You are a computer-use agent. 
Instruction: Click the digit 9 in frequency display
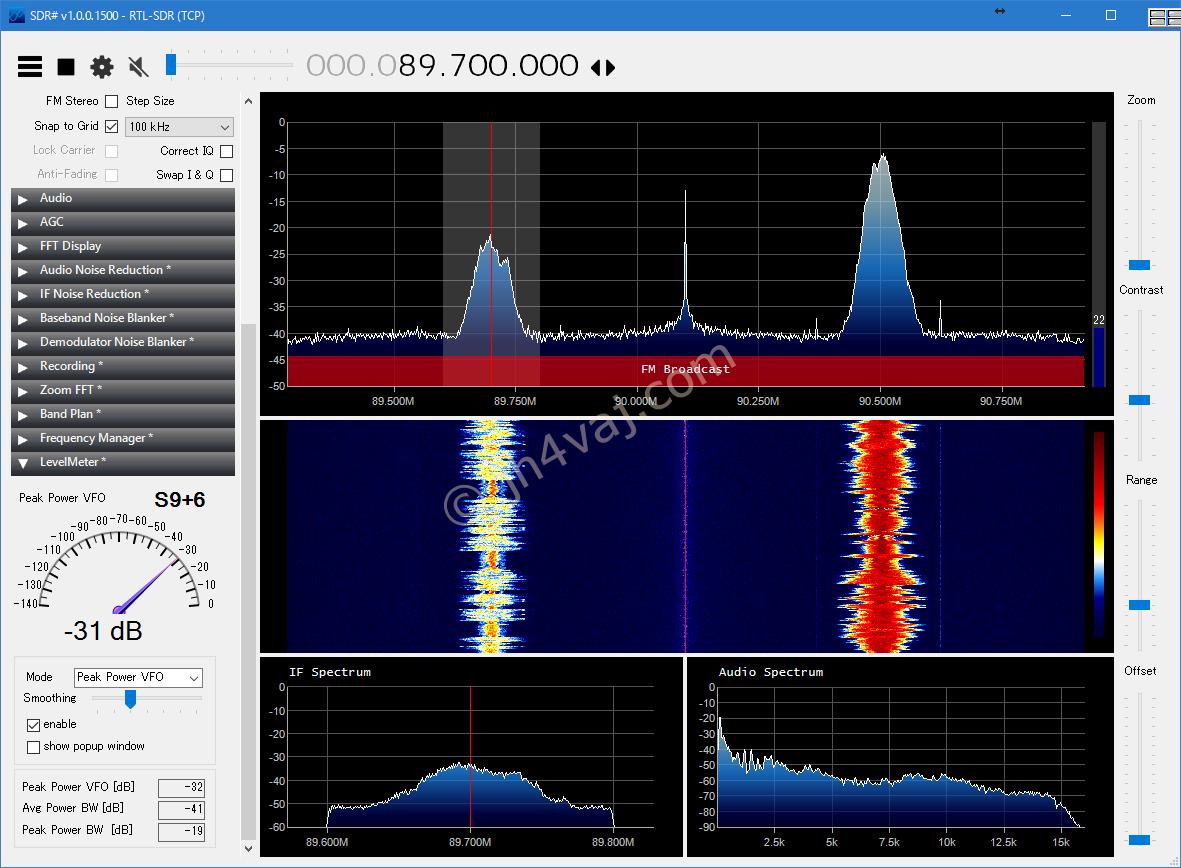tap(428, 66)
